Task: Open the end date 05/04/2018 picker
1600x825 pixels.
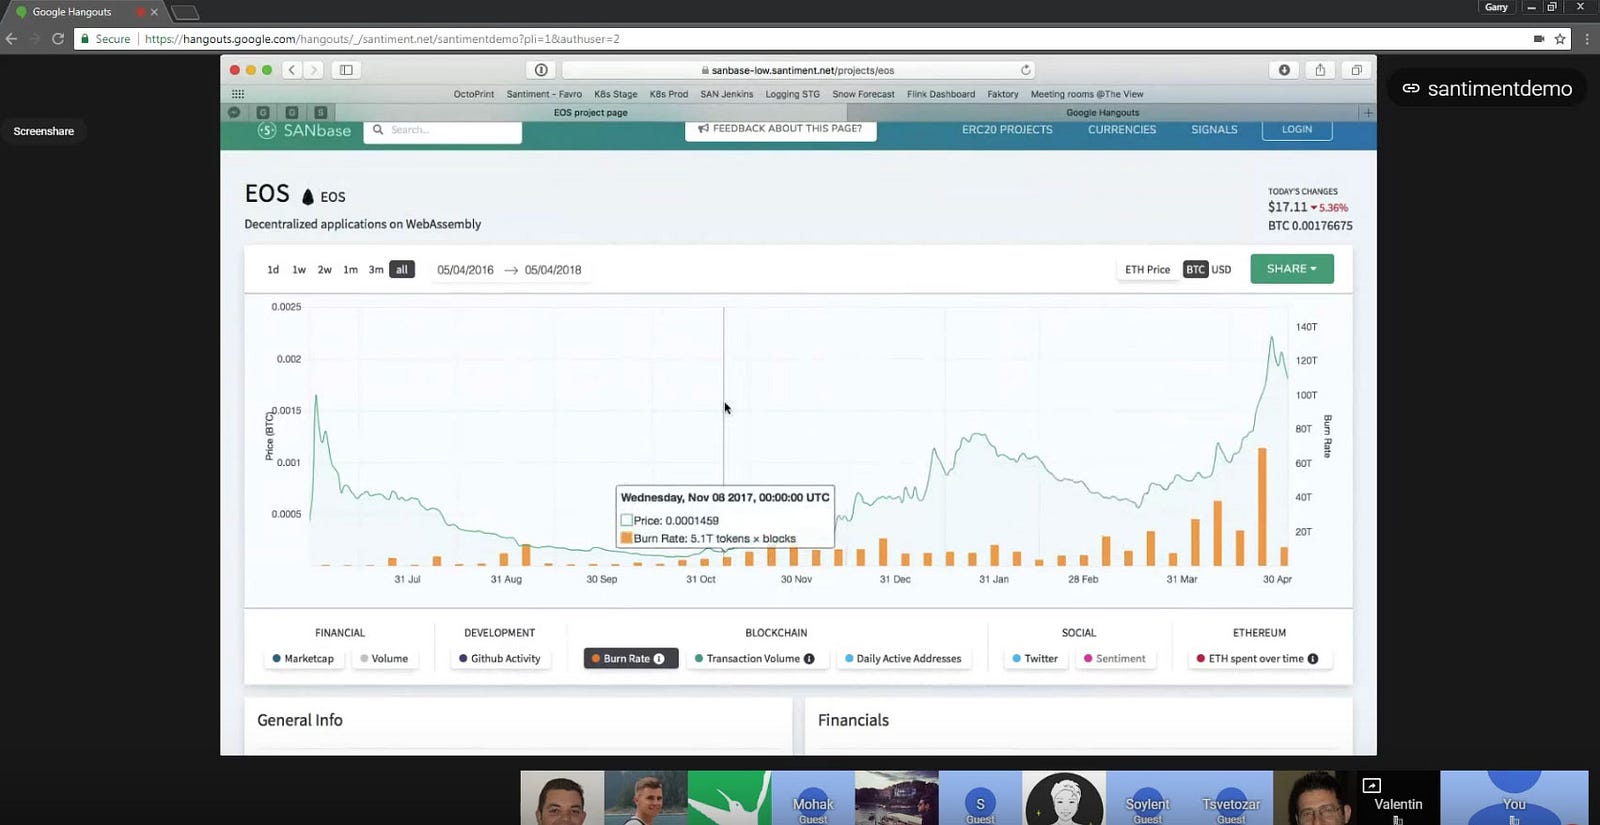Action: coord(553,270)
